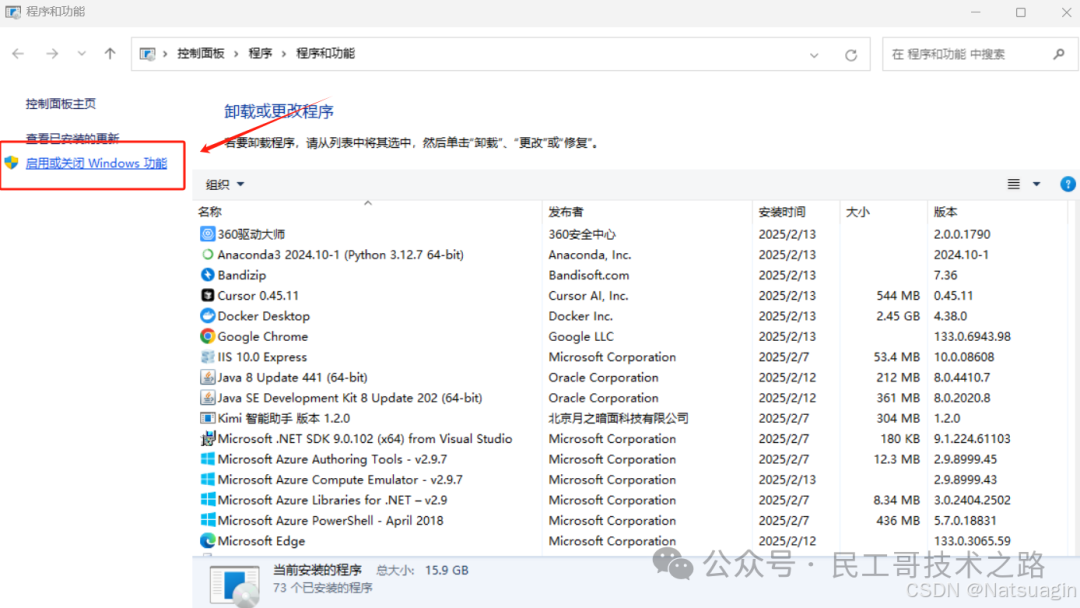Viewport: 1080px width, 608px height.
Task: Open help with the blue question icon
Action: 1068,184
